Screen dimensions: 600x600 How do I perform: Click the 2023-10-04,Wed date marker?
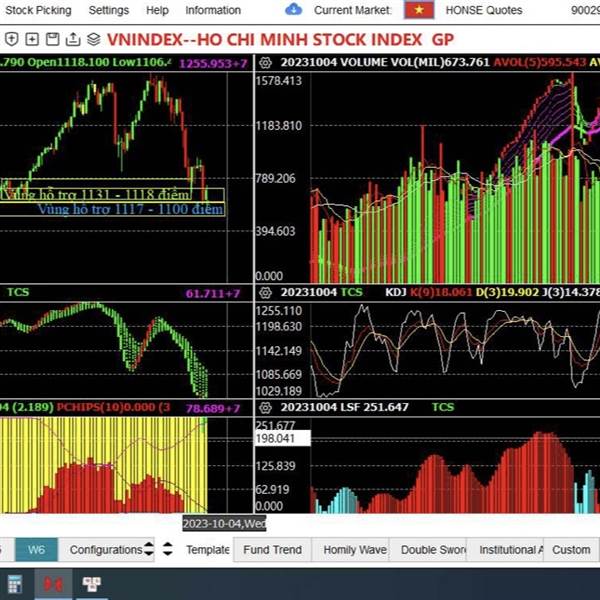pos(224,523)
